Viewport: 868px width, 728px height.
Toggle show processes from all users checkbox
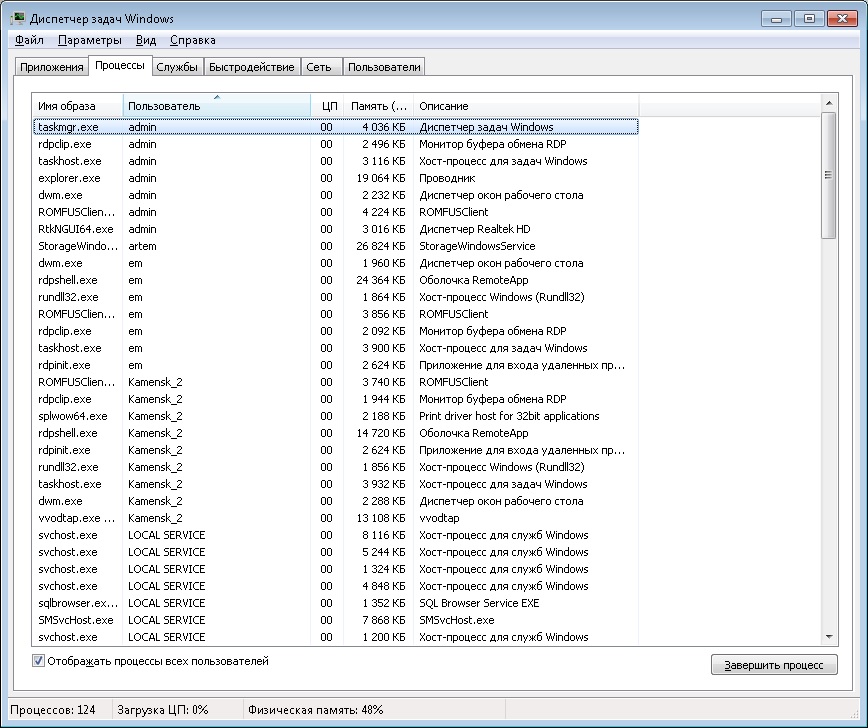(x=39, y=661)
